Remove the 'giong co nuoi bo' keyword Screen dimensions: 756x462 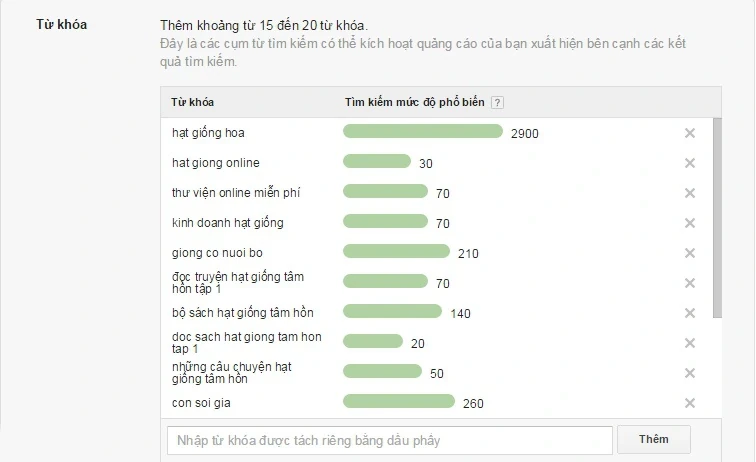689,253
